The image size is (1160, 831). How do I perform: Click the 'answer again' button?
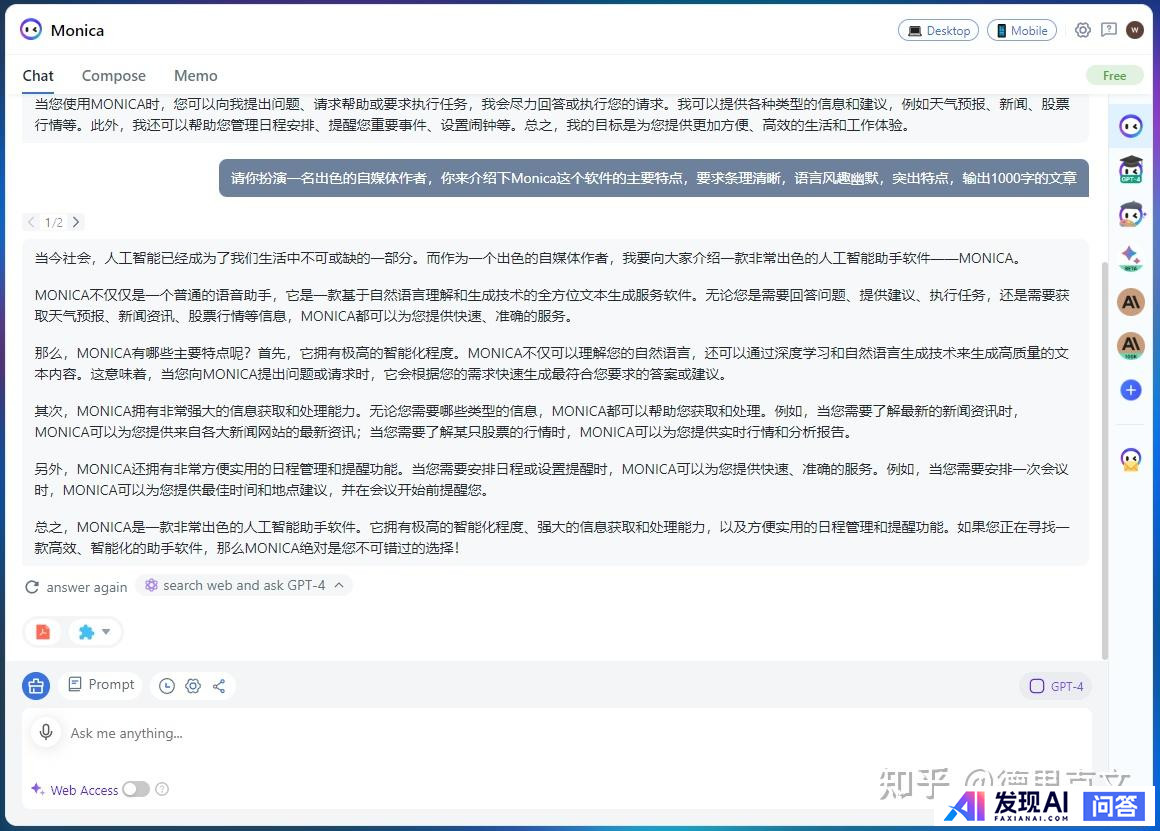[x=77, y=587]
